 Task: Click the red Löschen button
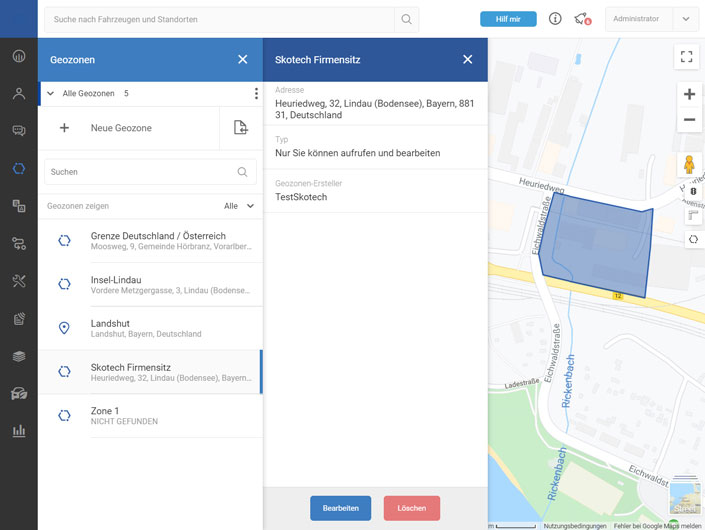[x=411, y=508]
